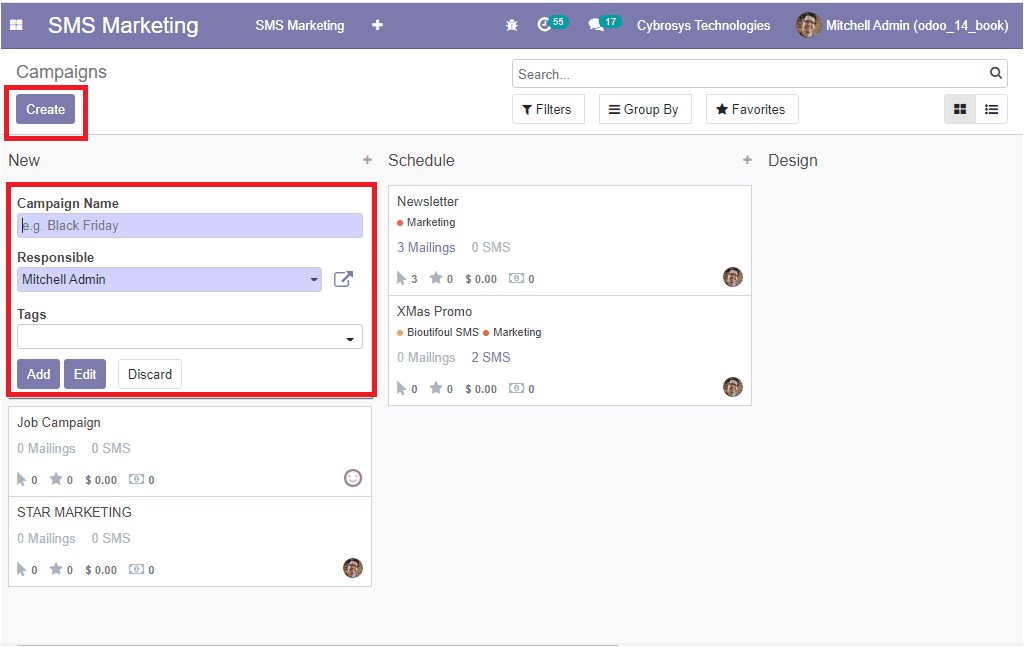Click the Discard button
This screenshot has width=1024, height=647.
coord(150,374)
